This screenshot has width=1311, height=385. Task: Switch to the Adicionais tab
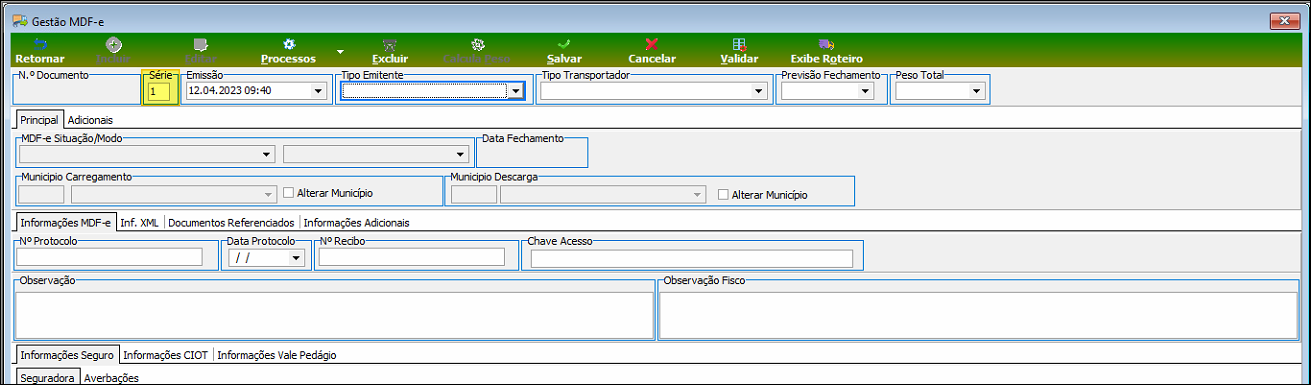(x=90, y=119)
